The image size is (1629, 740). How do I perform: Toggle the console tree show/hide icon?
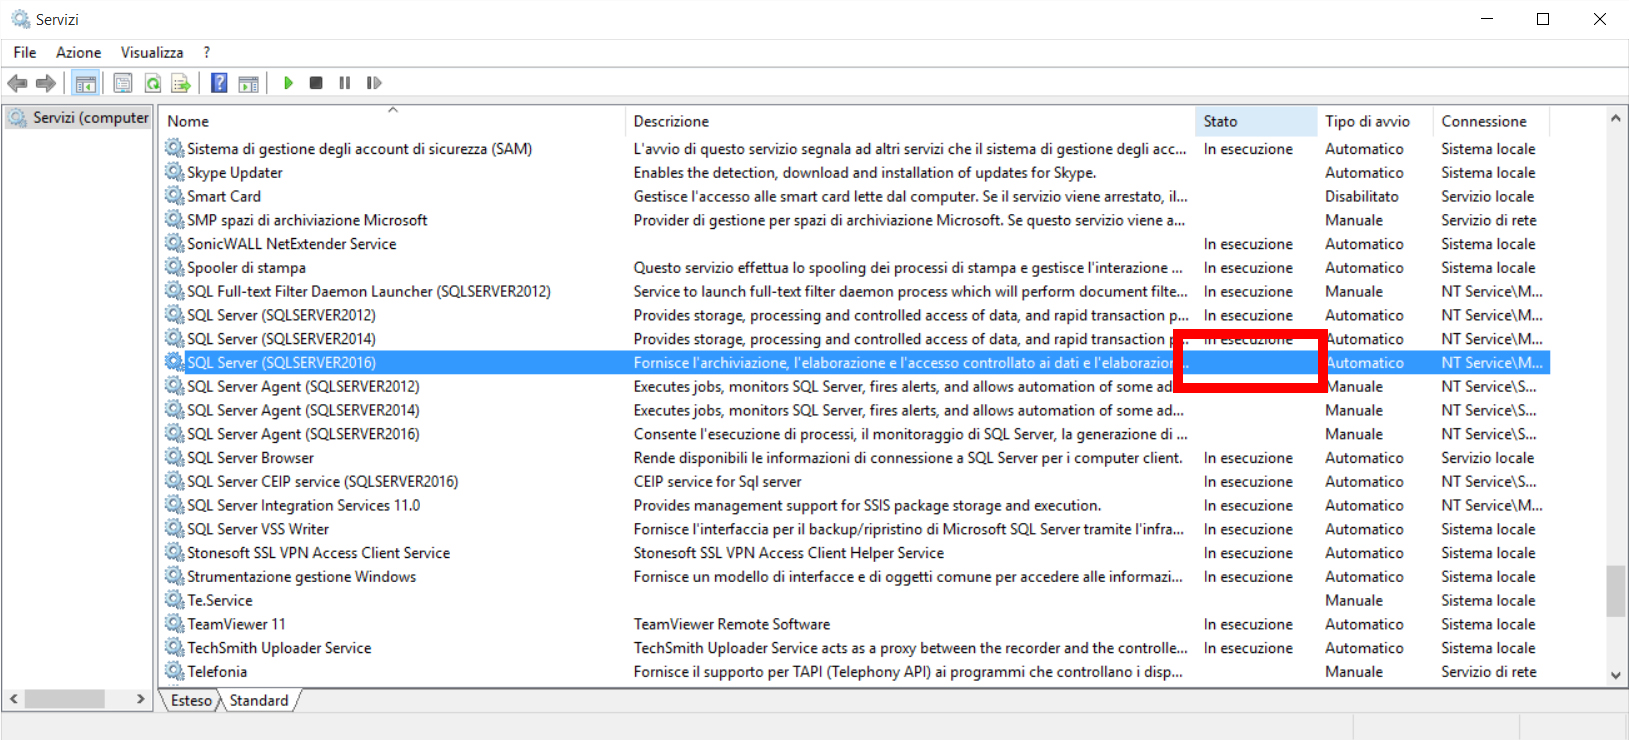86,83
